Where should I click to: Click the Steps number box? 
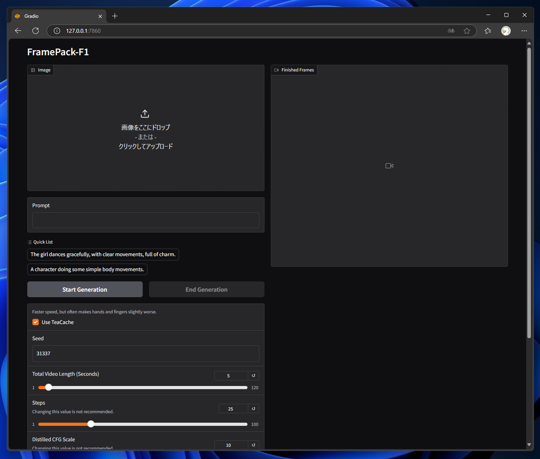(232, 409)
